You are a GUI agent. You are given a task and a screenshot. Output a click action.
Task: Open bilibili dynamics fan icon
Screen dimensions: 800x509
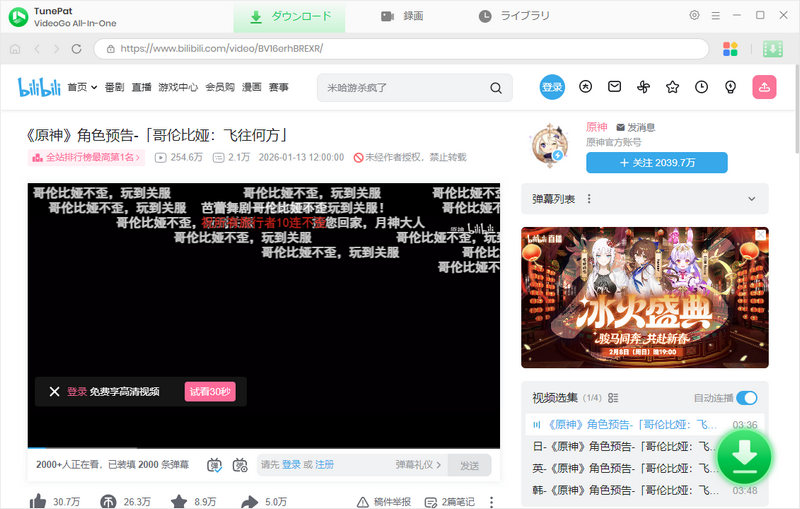pos(643,87)
